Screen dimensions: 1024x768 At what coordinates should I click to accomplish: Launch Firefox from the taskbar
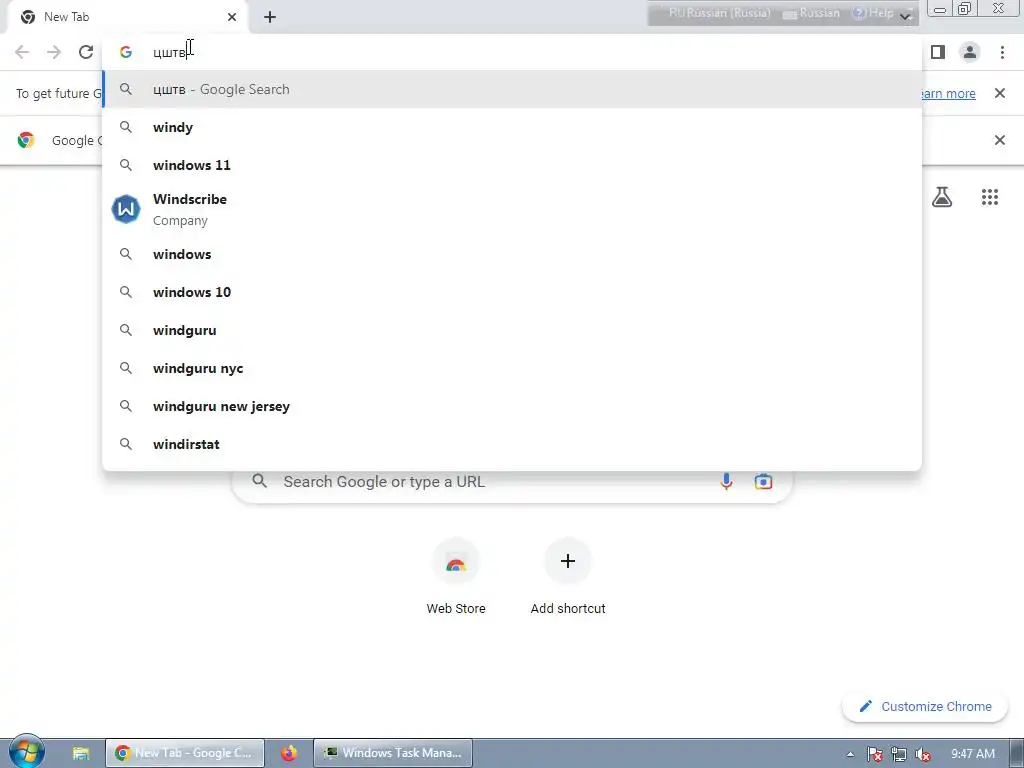(289, 754)
